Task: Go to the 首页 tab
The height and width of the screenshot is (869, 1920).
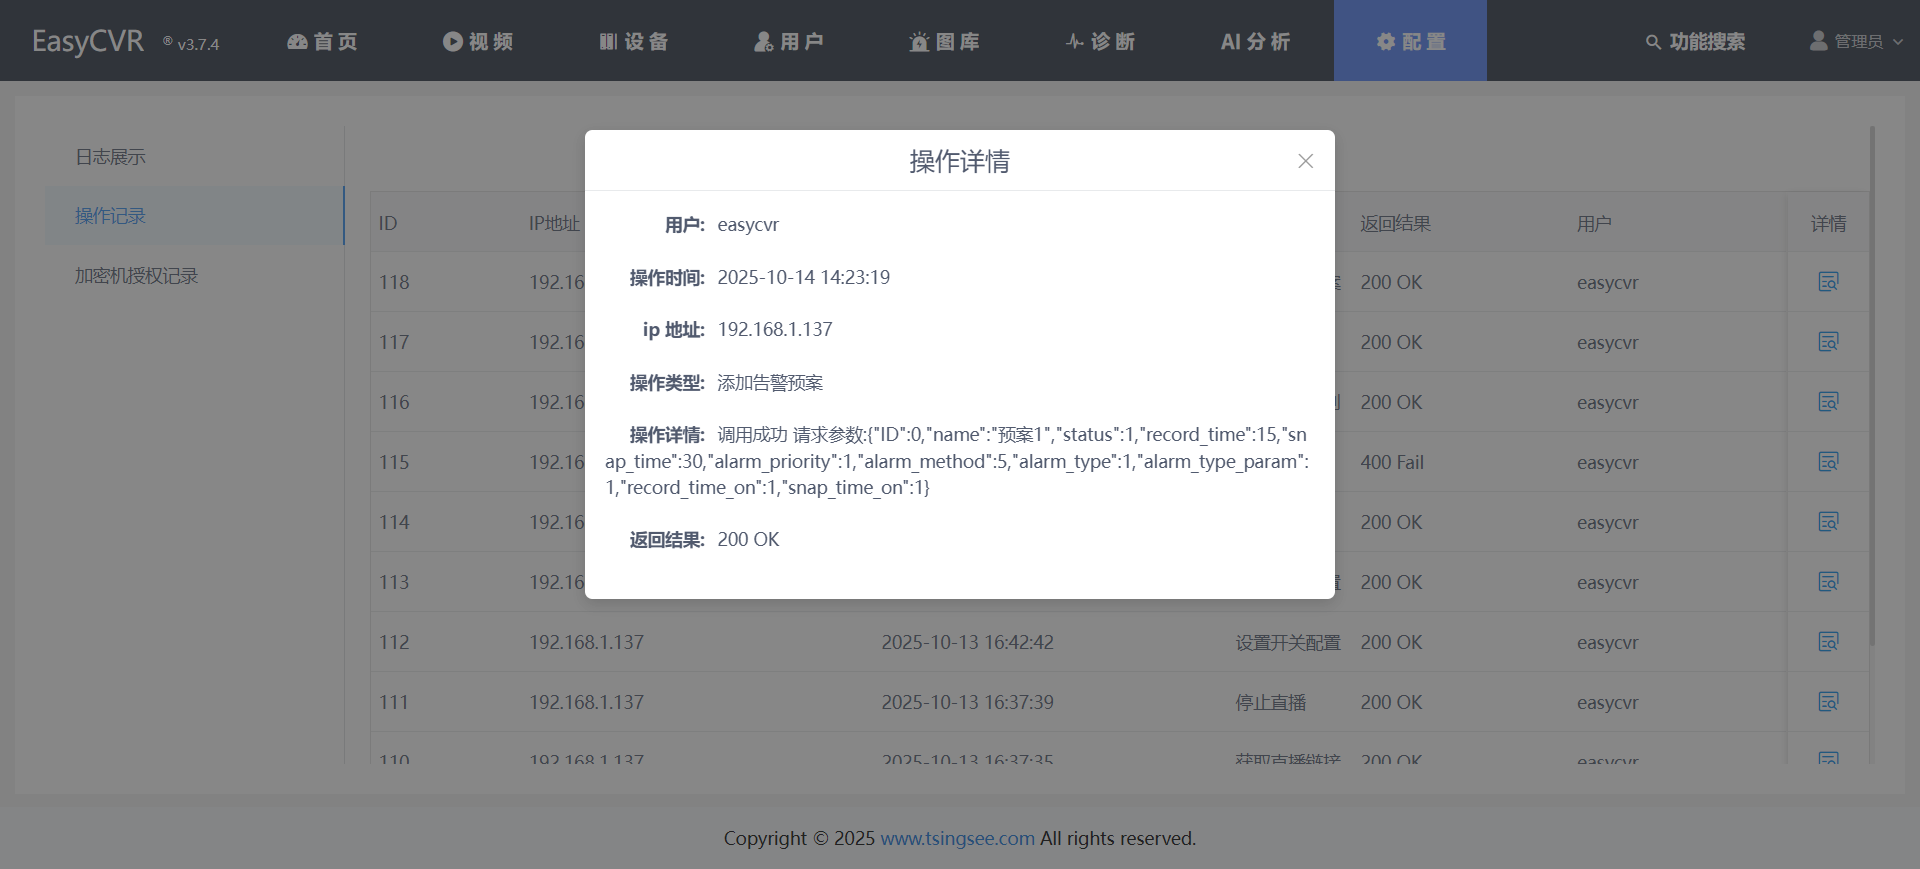Action: pos(322,41)
